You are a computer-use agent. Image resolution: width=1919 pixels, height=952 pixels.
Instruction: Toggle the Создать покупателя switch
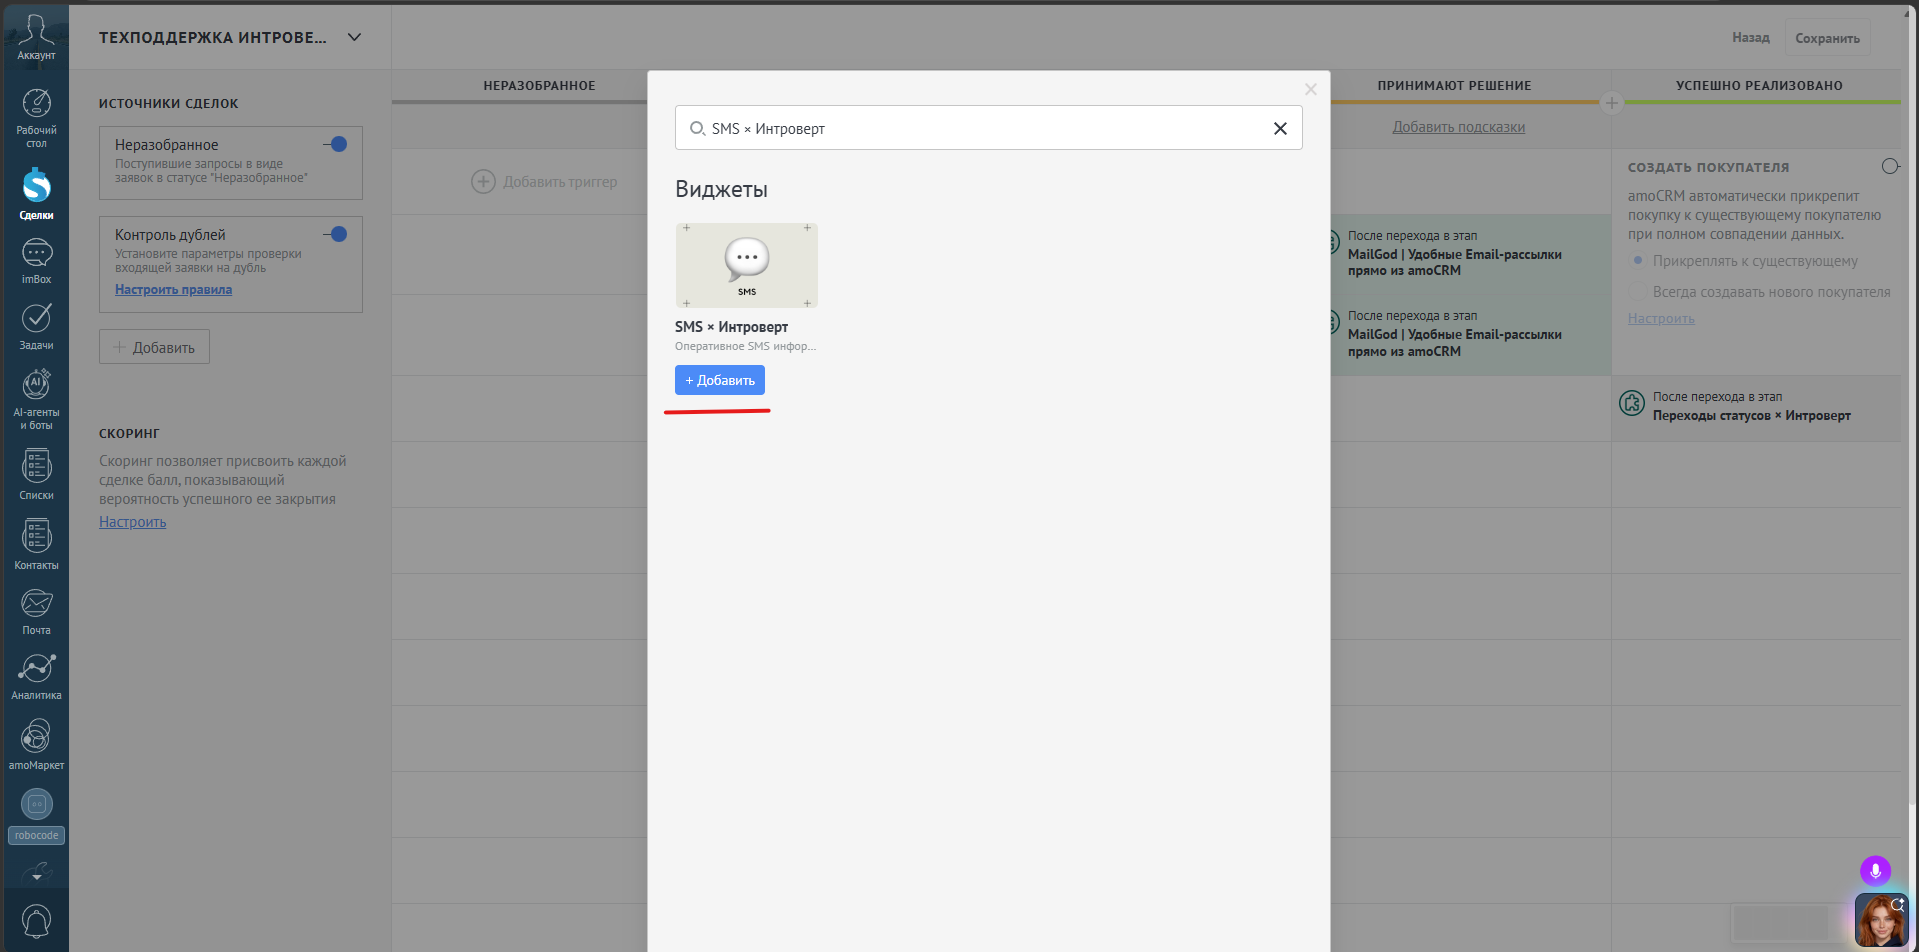pyautogui.click(x=1890, y=166)
